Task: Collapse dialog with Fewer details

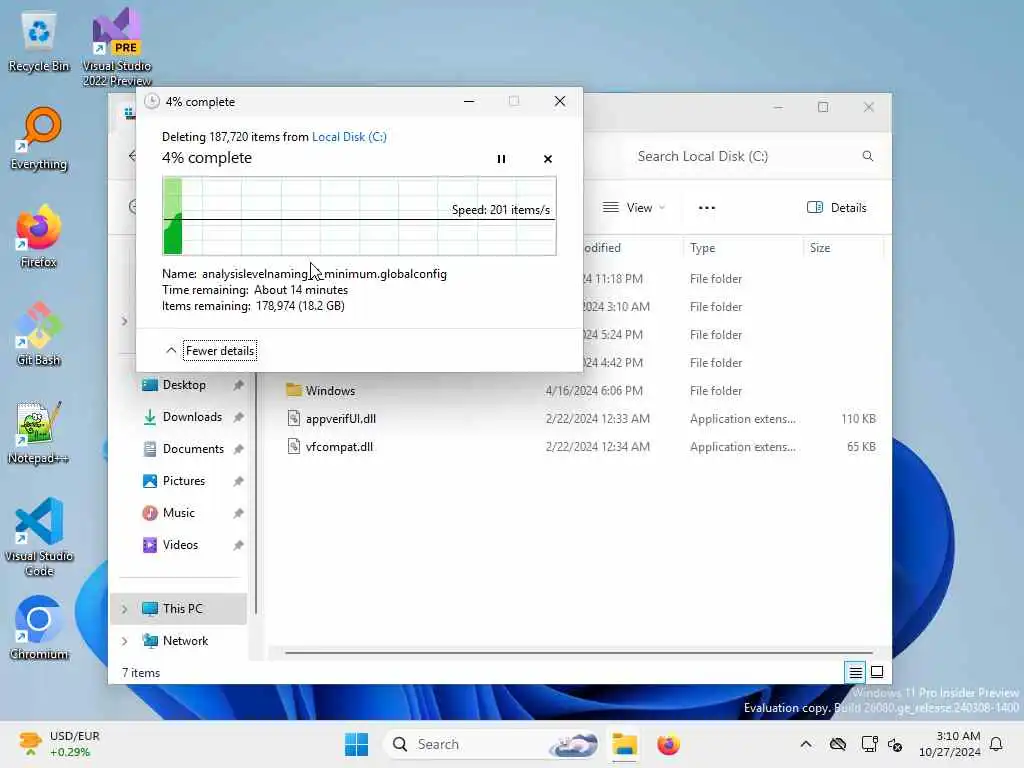Action: point(219,351)
